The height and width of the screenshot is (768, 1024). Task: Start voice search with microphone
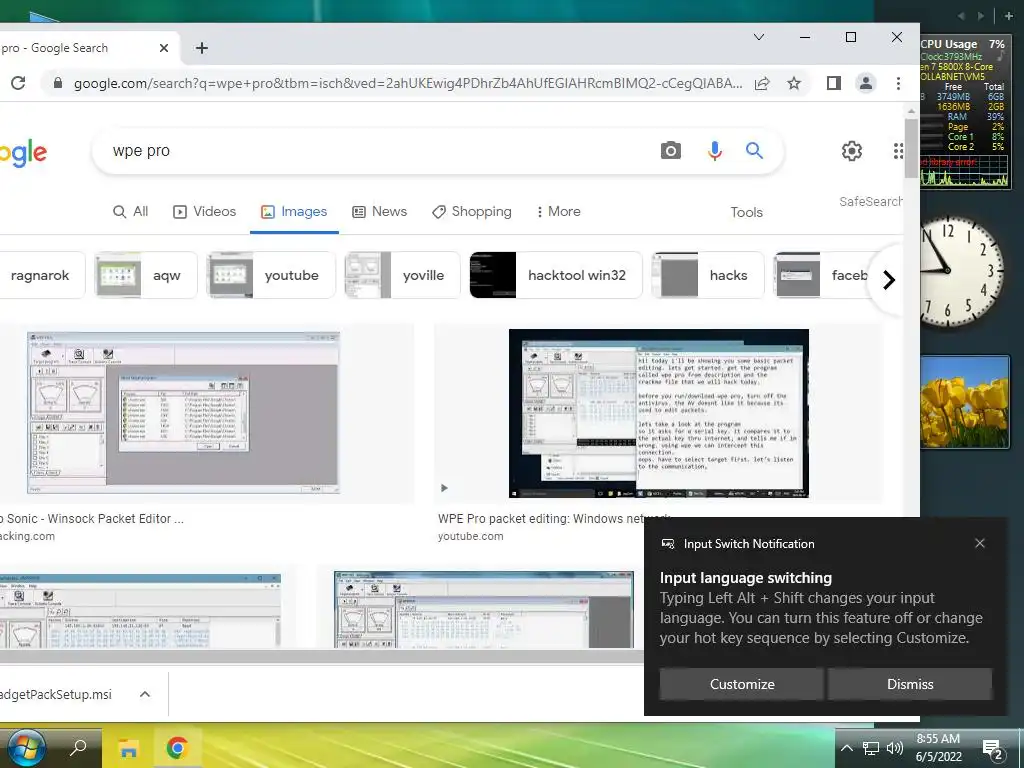714,151
